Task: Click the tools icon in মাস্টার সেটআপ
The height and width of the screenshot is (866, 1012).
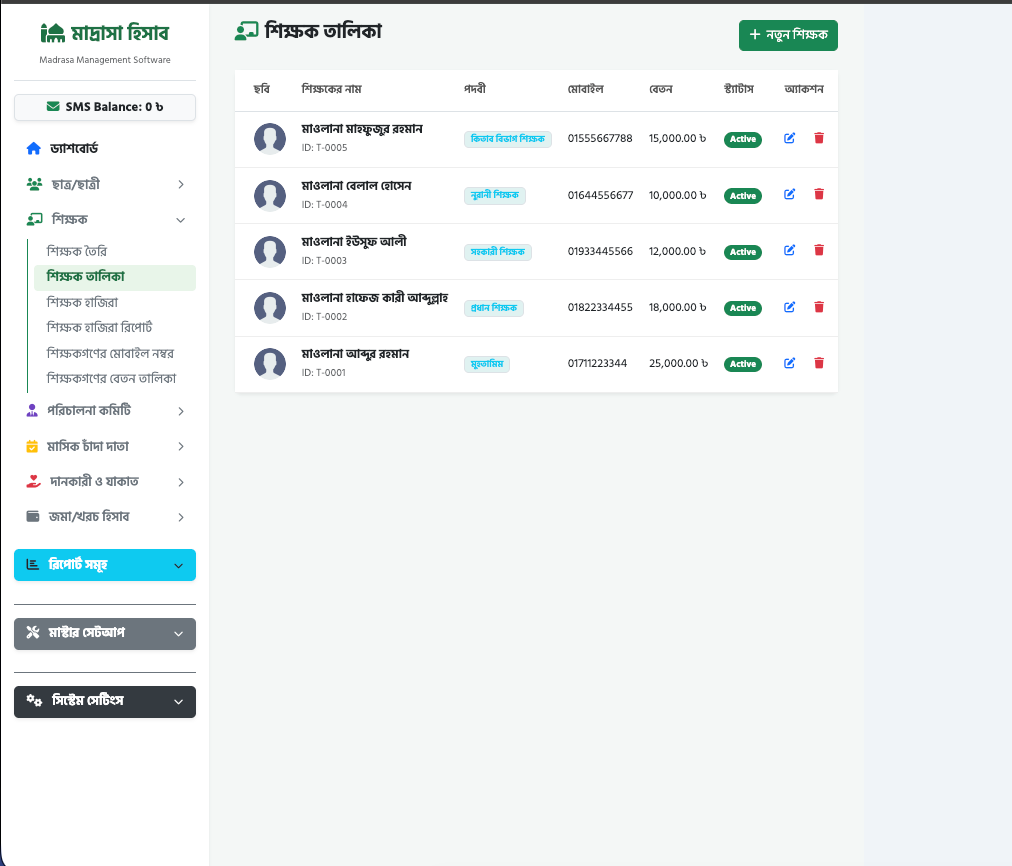Action: pyautogui.click(x=32, y=632)
